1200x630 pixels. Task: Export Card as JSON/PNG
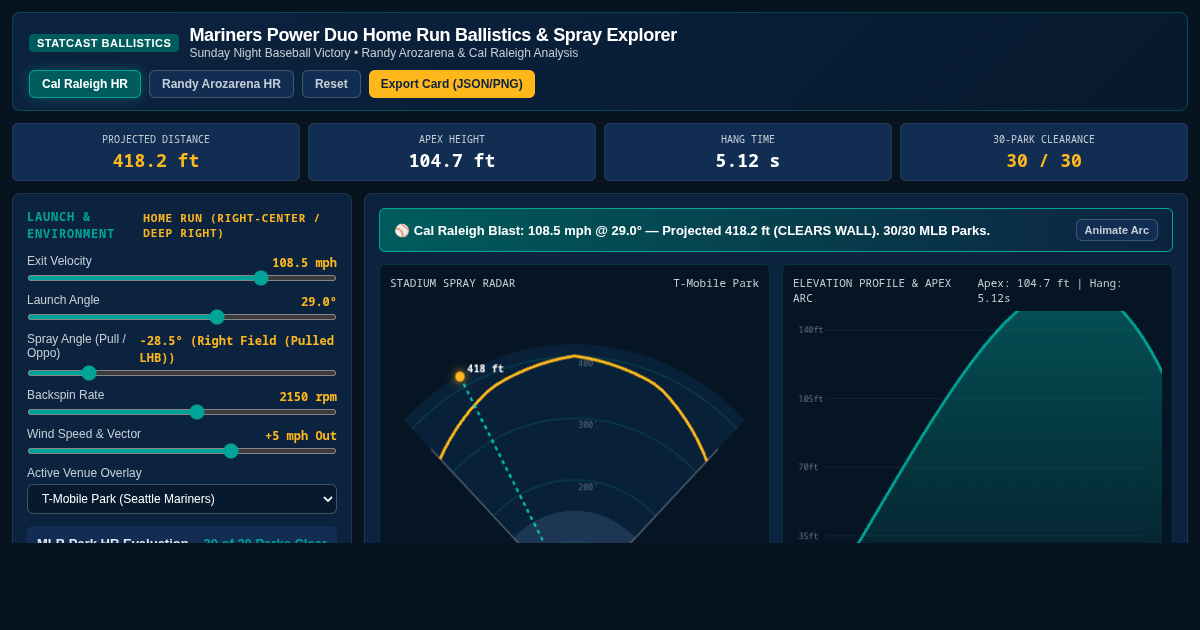tap(452, 84)
